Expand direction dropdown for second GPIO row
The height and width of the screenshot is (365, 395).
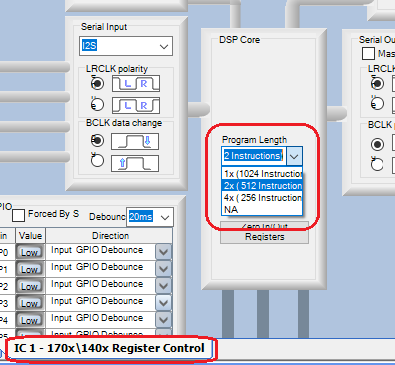(x=163, y=269)
